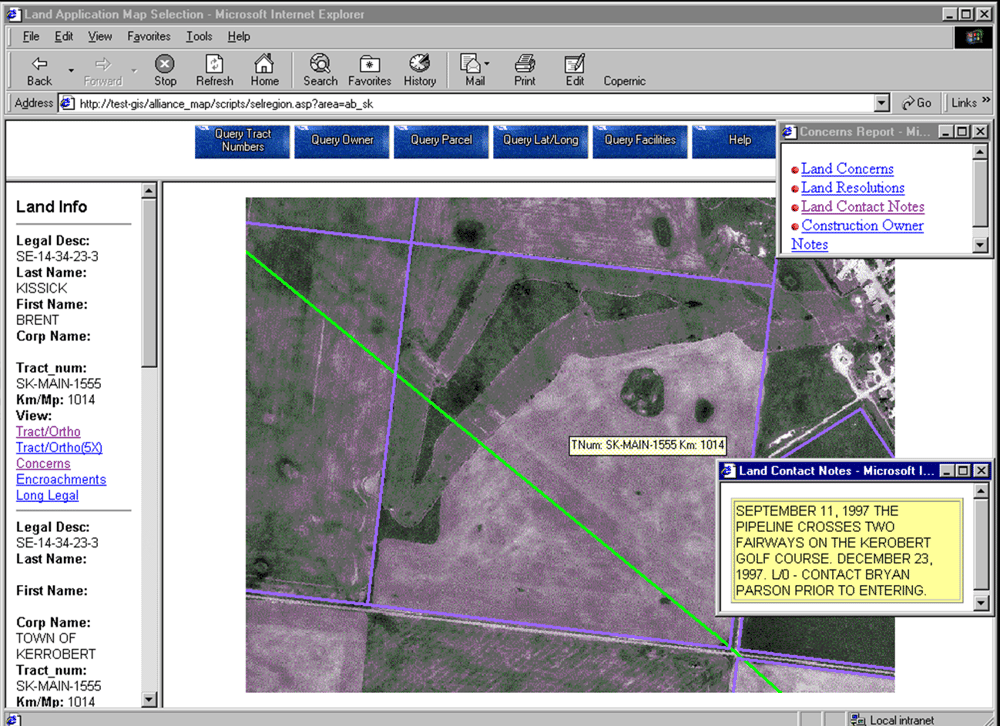
Task: Open the Search toolbar button
Action: coord(320,70)
